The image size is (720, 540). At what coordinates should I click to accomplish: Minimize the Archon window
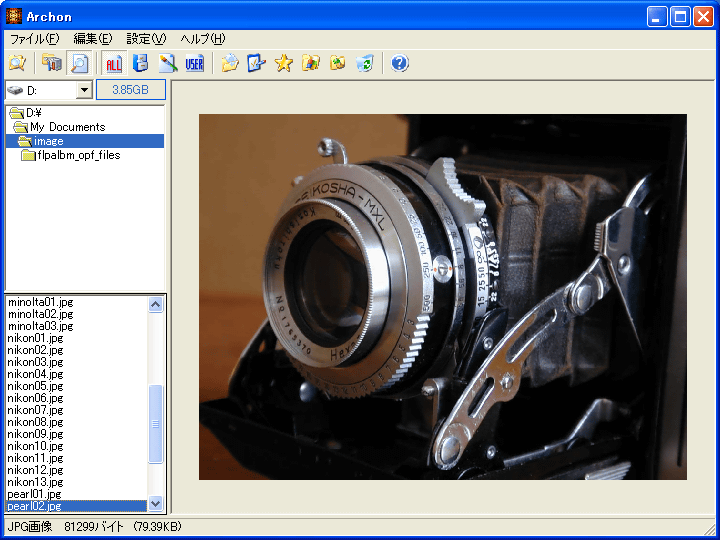tap(657, 17)
